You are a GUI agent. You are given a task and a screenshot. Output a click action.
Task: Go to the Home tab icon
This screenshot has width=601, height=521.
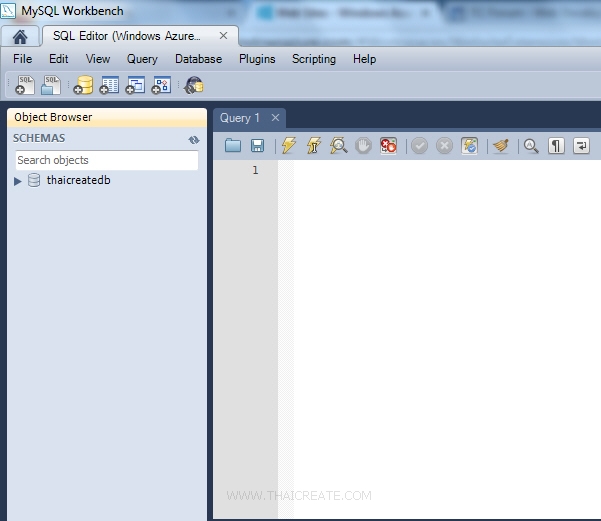(20, 37)
